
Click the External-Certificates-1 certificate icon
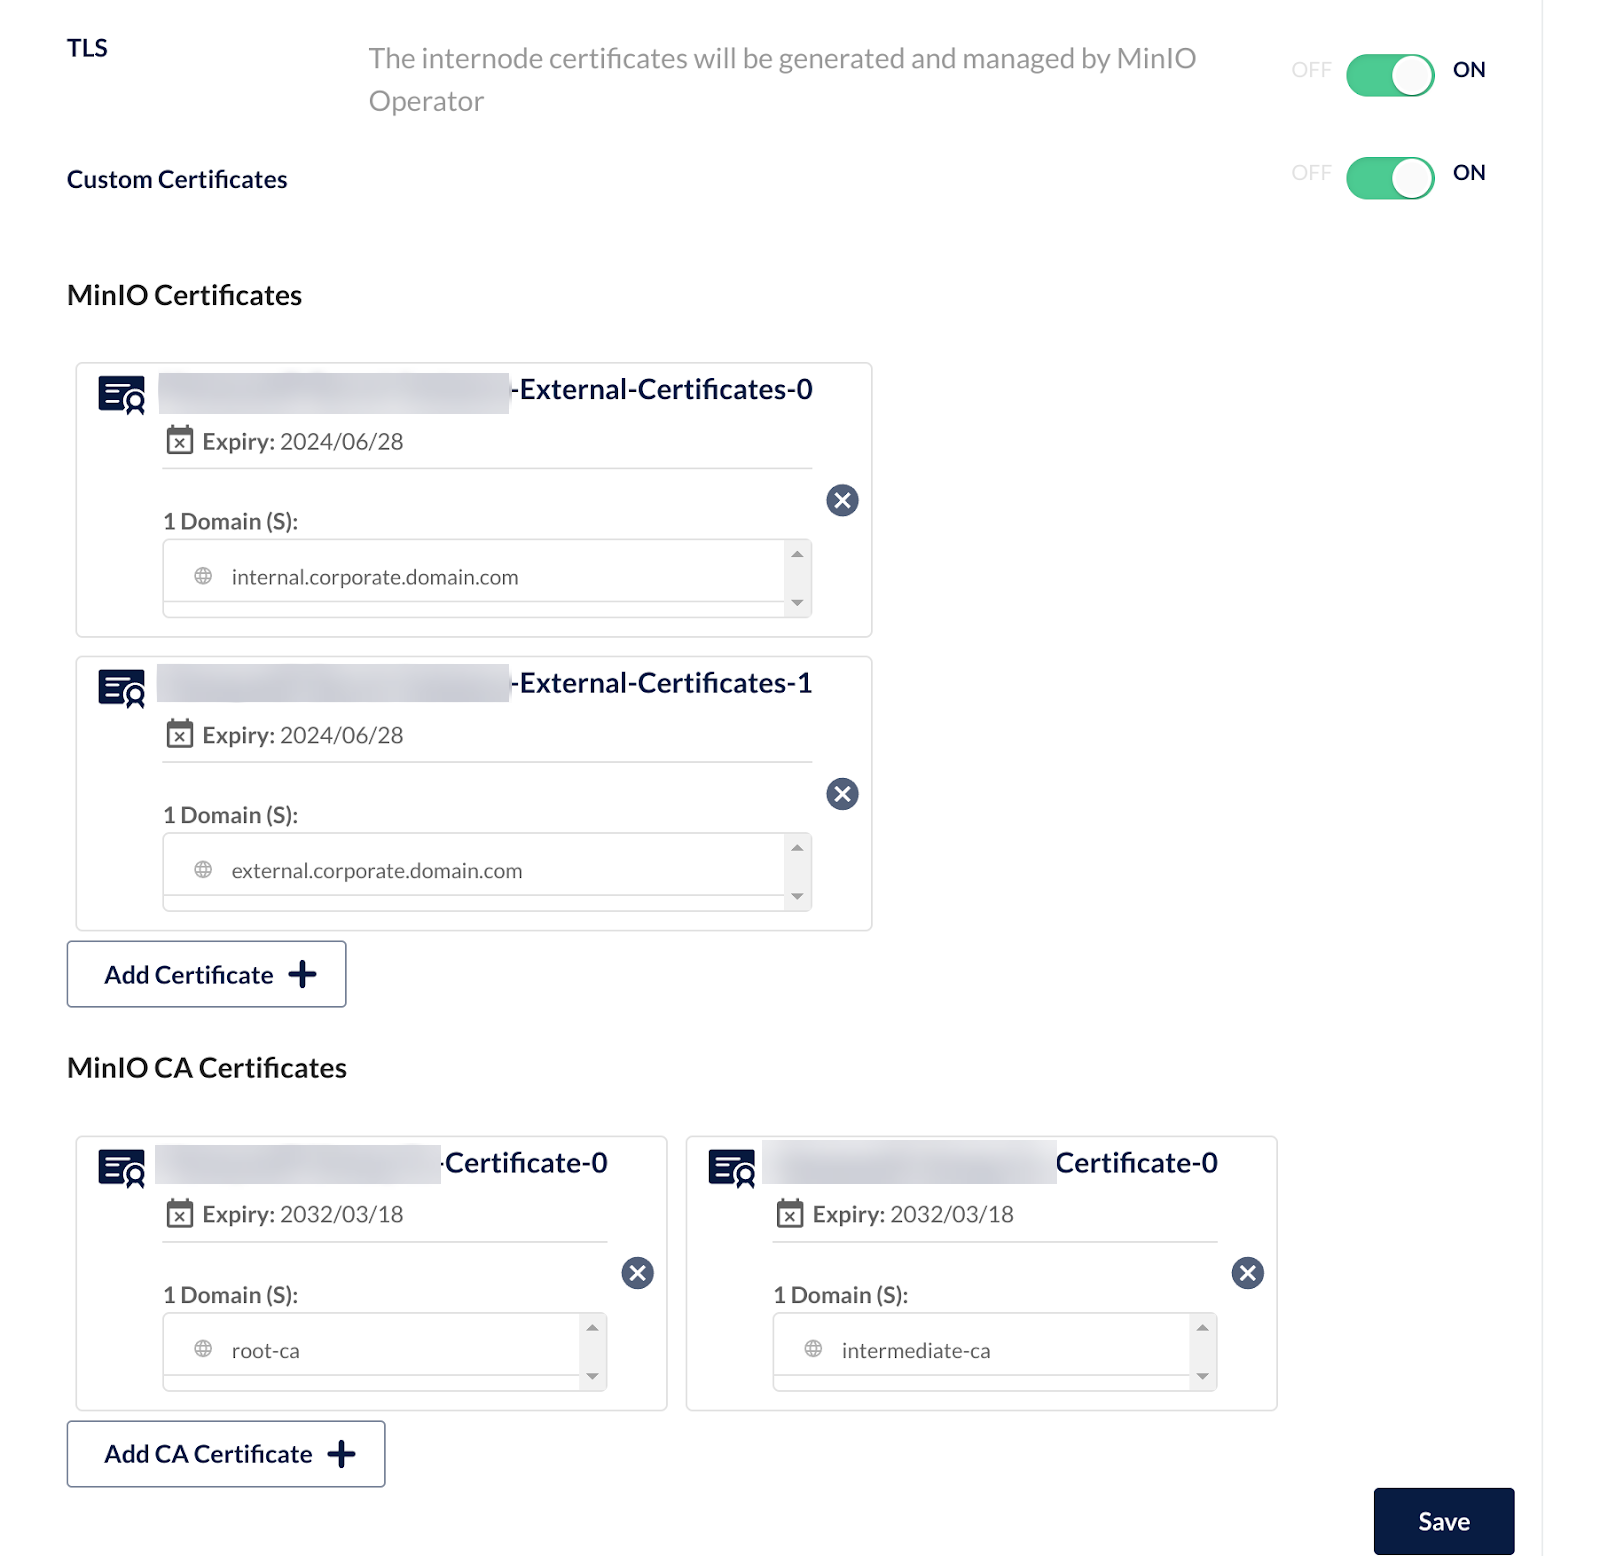[122, 688]
